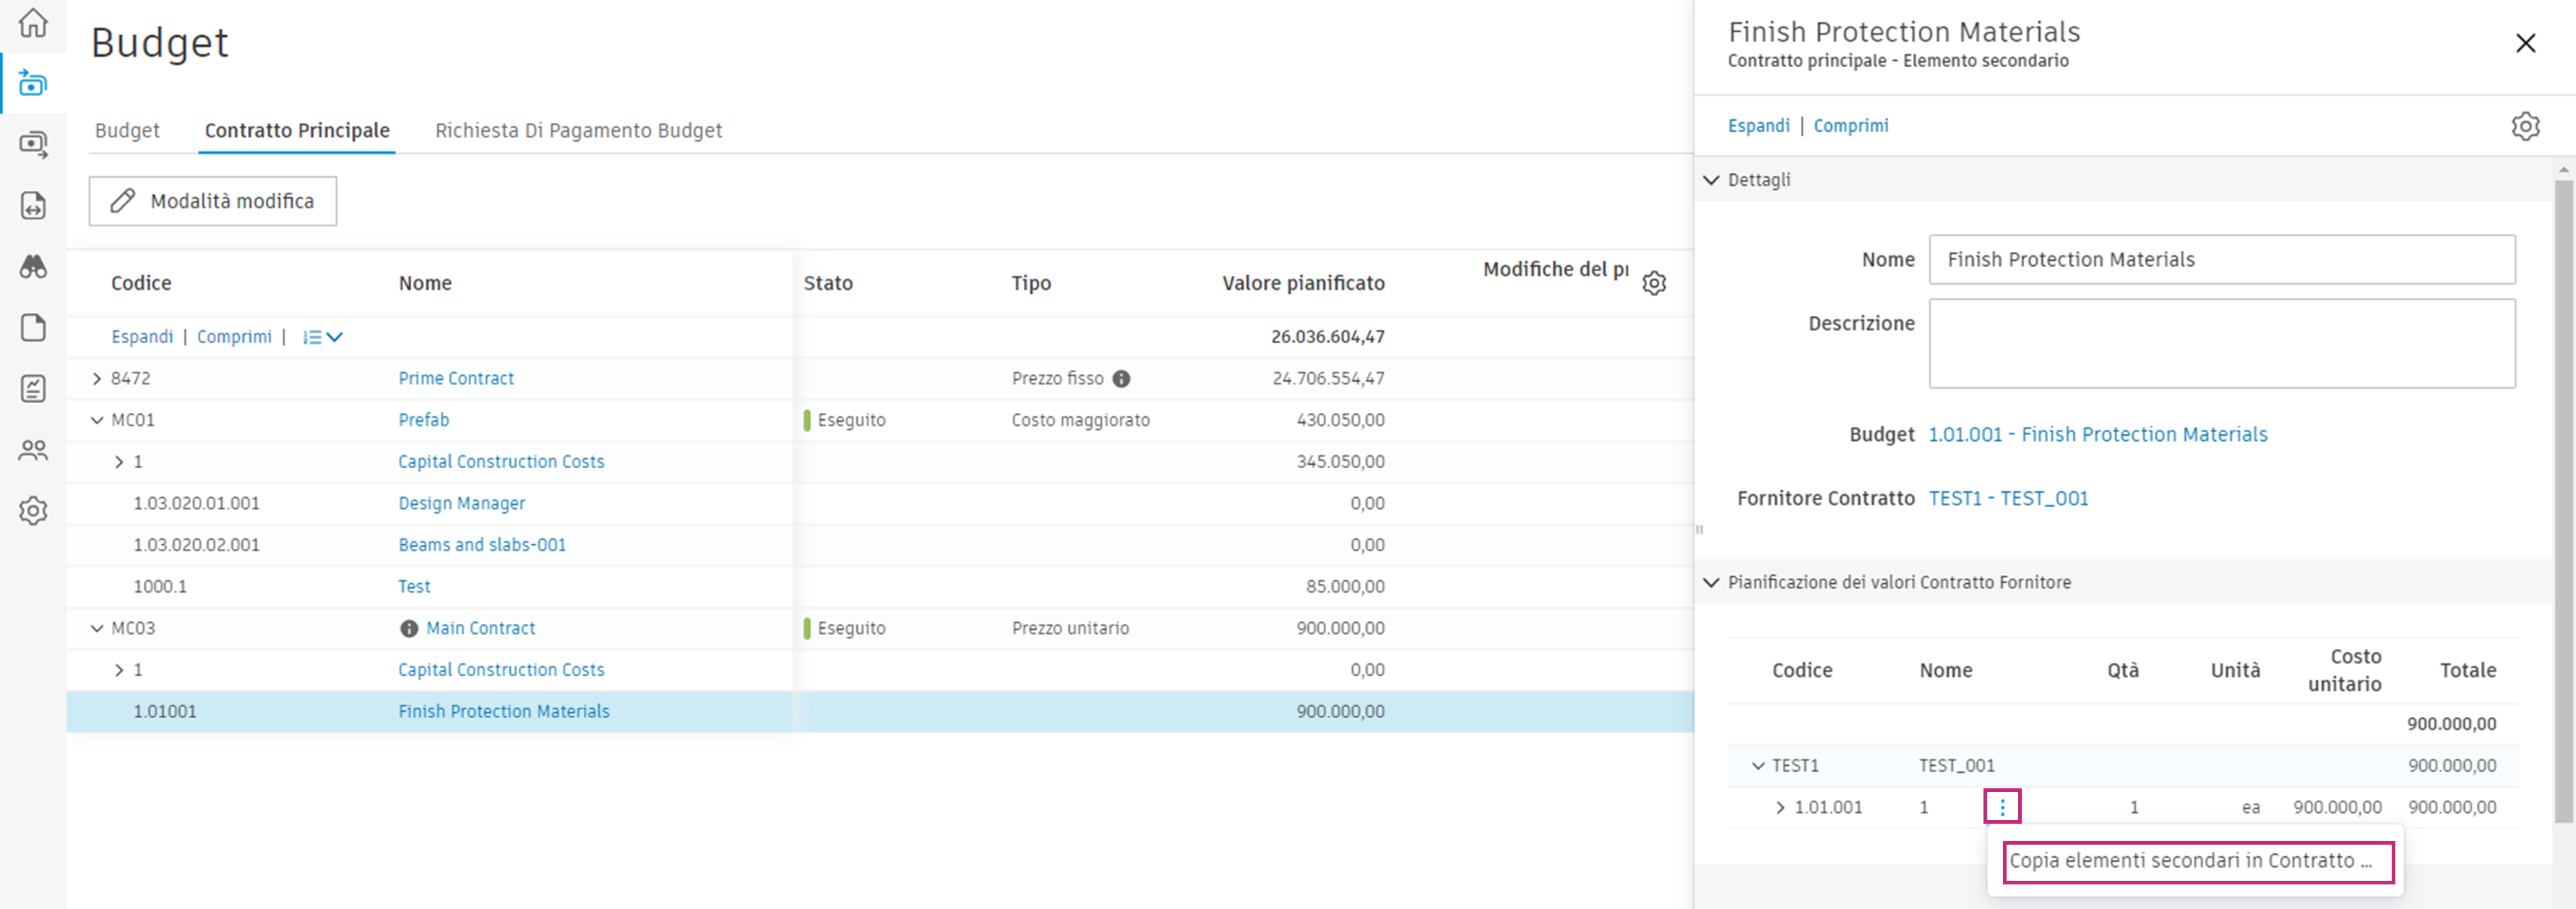Expand the 8472 Prime Contract row

(x=97, y=378)
